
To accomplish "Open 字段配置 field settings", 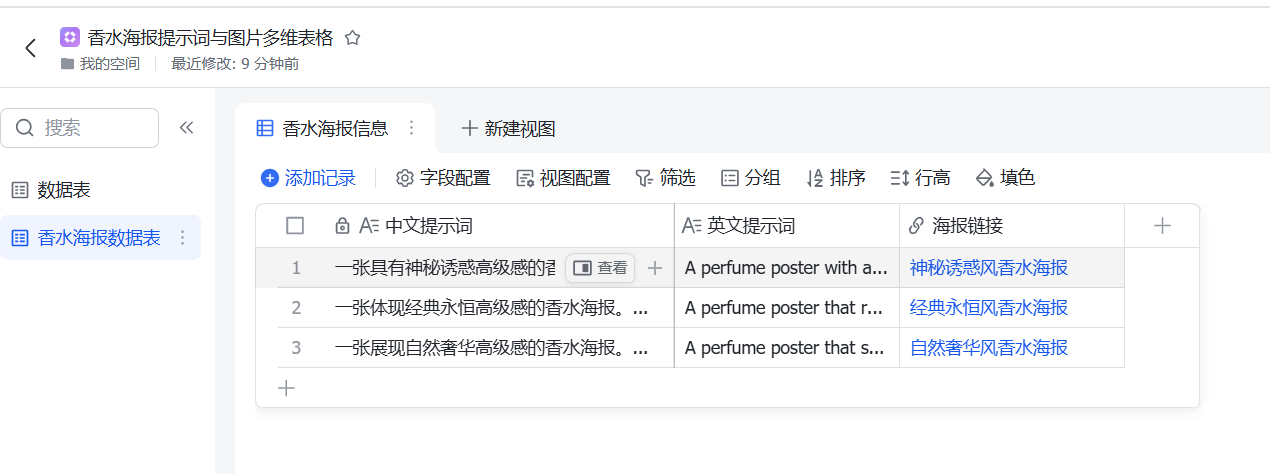I will point(443,178).
